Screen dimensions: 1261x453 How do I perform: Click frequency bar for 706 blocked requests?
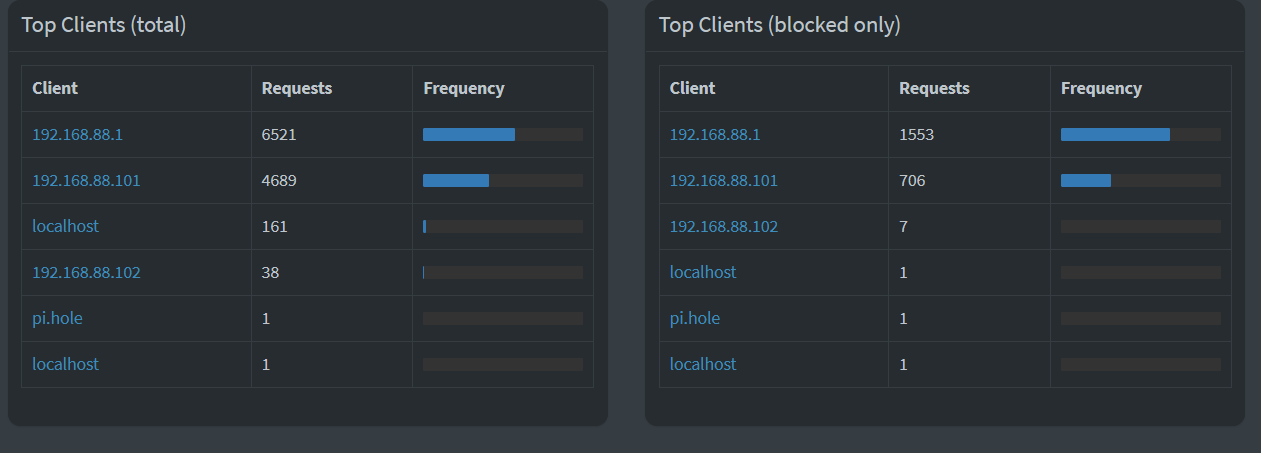(1141, 180)
